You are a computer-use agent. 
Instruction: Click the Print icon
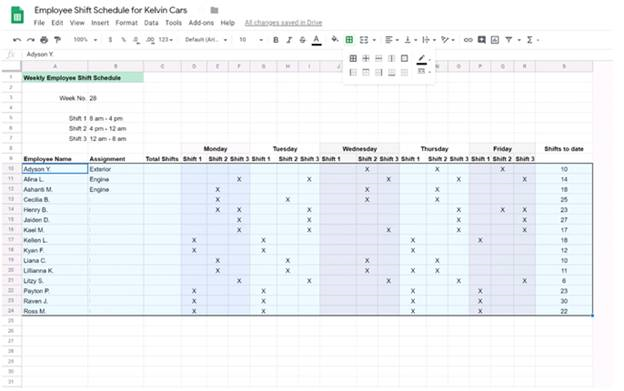44,40
